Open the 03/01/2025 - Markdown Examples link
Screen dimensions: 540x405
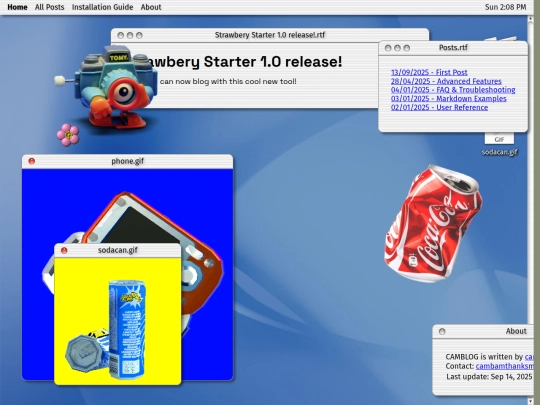tap(448, 98)
